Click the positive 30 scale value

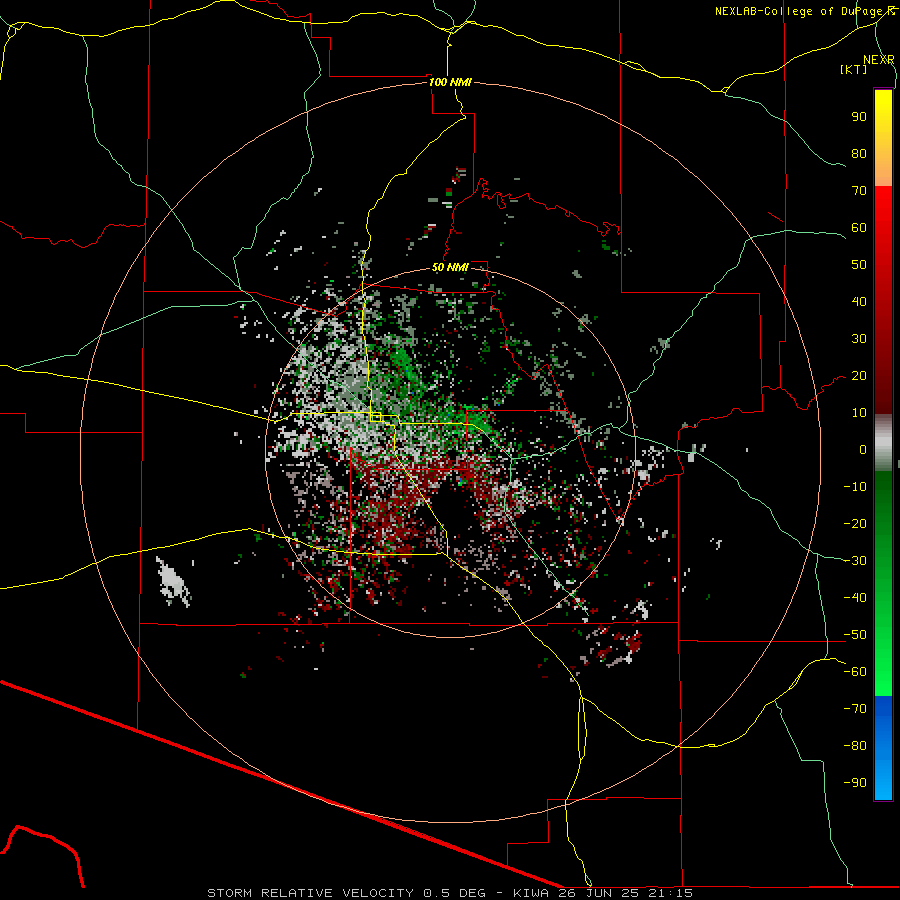859,339
